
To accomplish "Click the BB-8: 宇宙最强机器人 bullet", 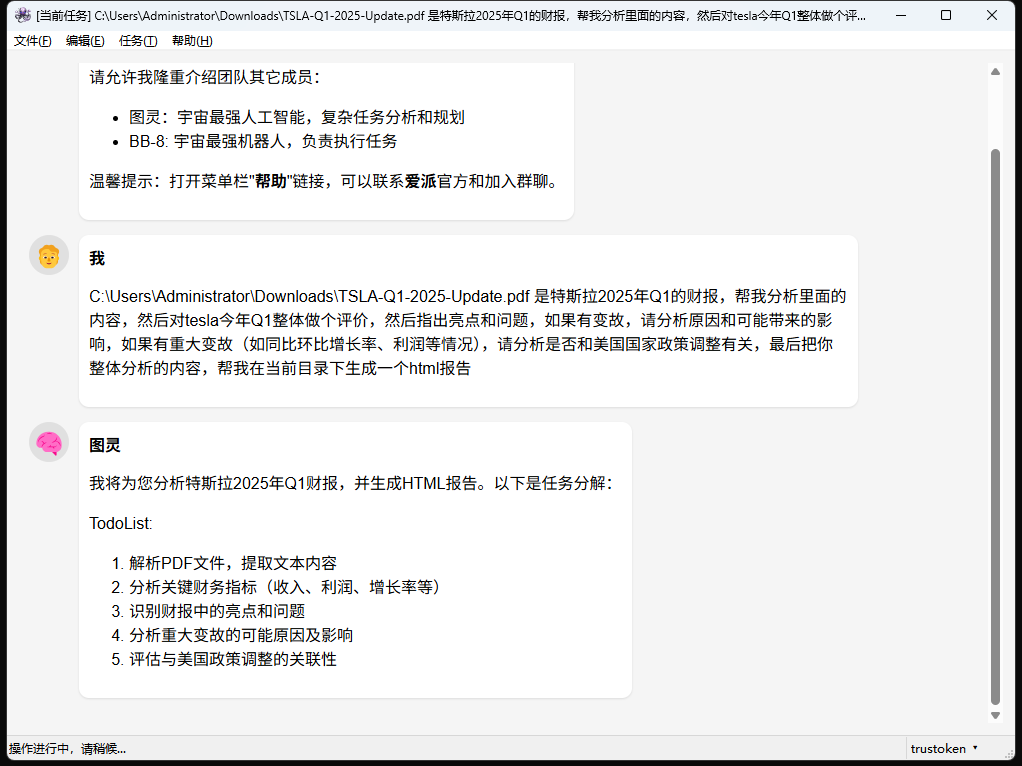I will coord(263,141).
